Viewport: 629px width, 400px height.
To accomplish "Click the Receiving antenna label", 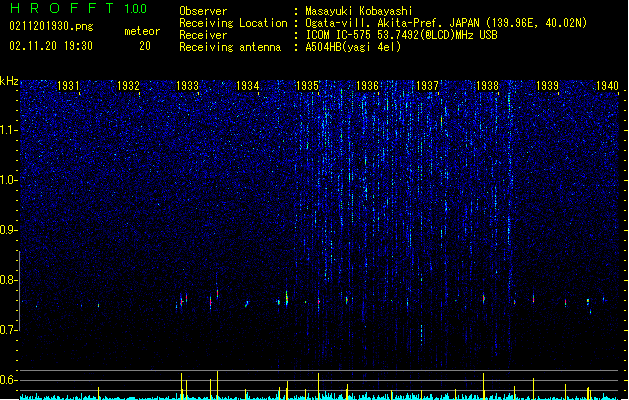I will [x=230, y=47].
